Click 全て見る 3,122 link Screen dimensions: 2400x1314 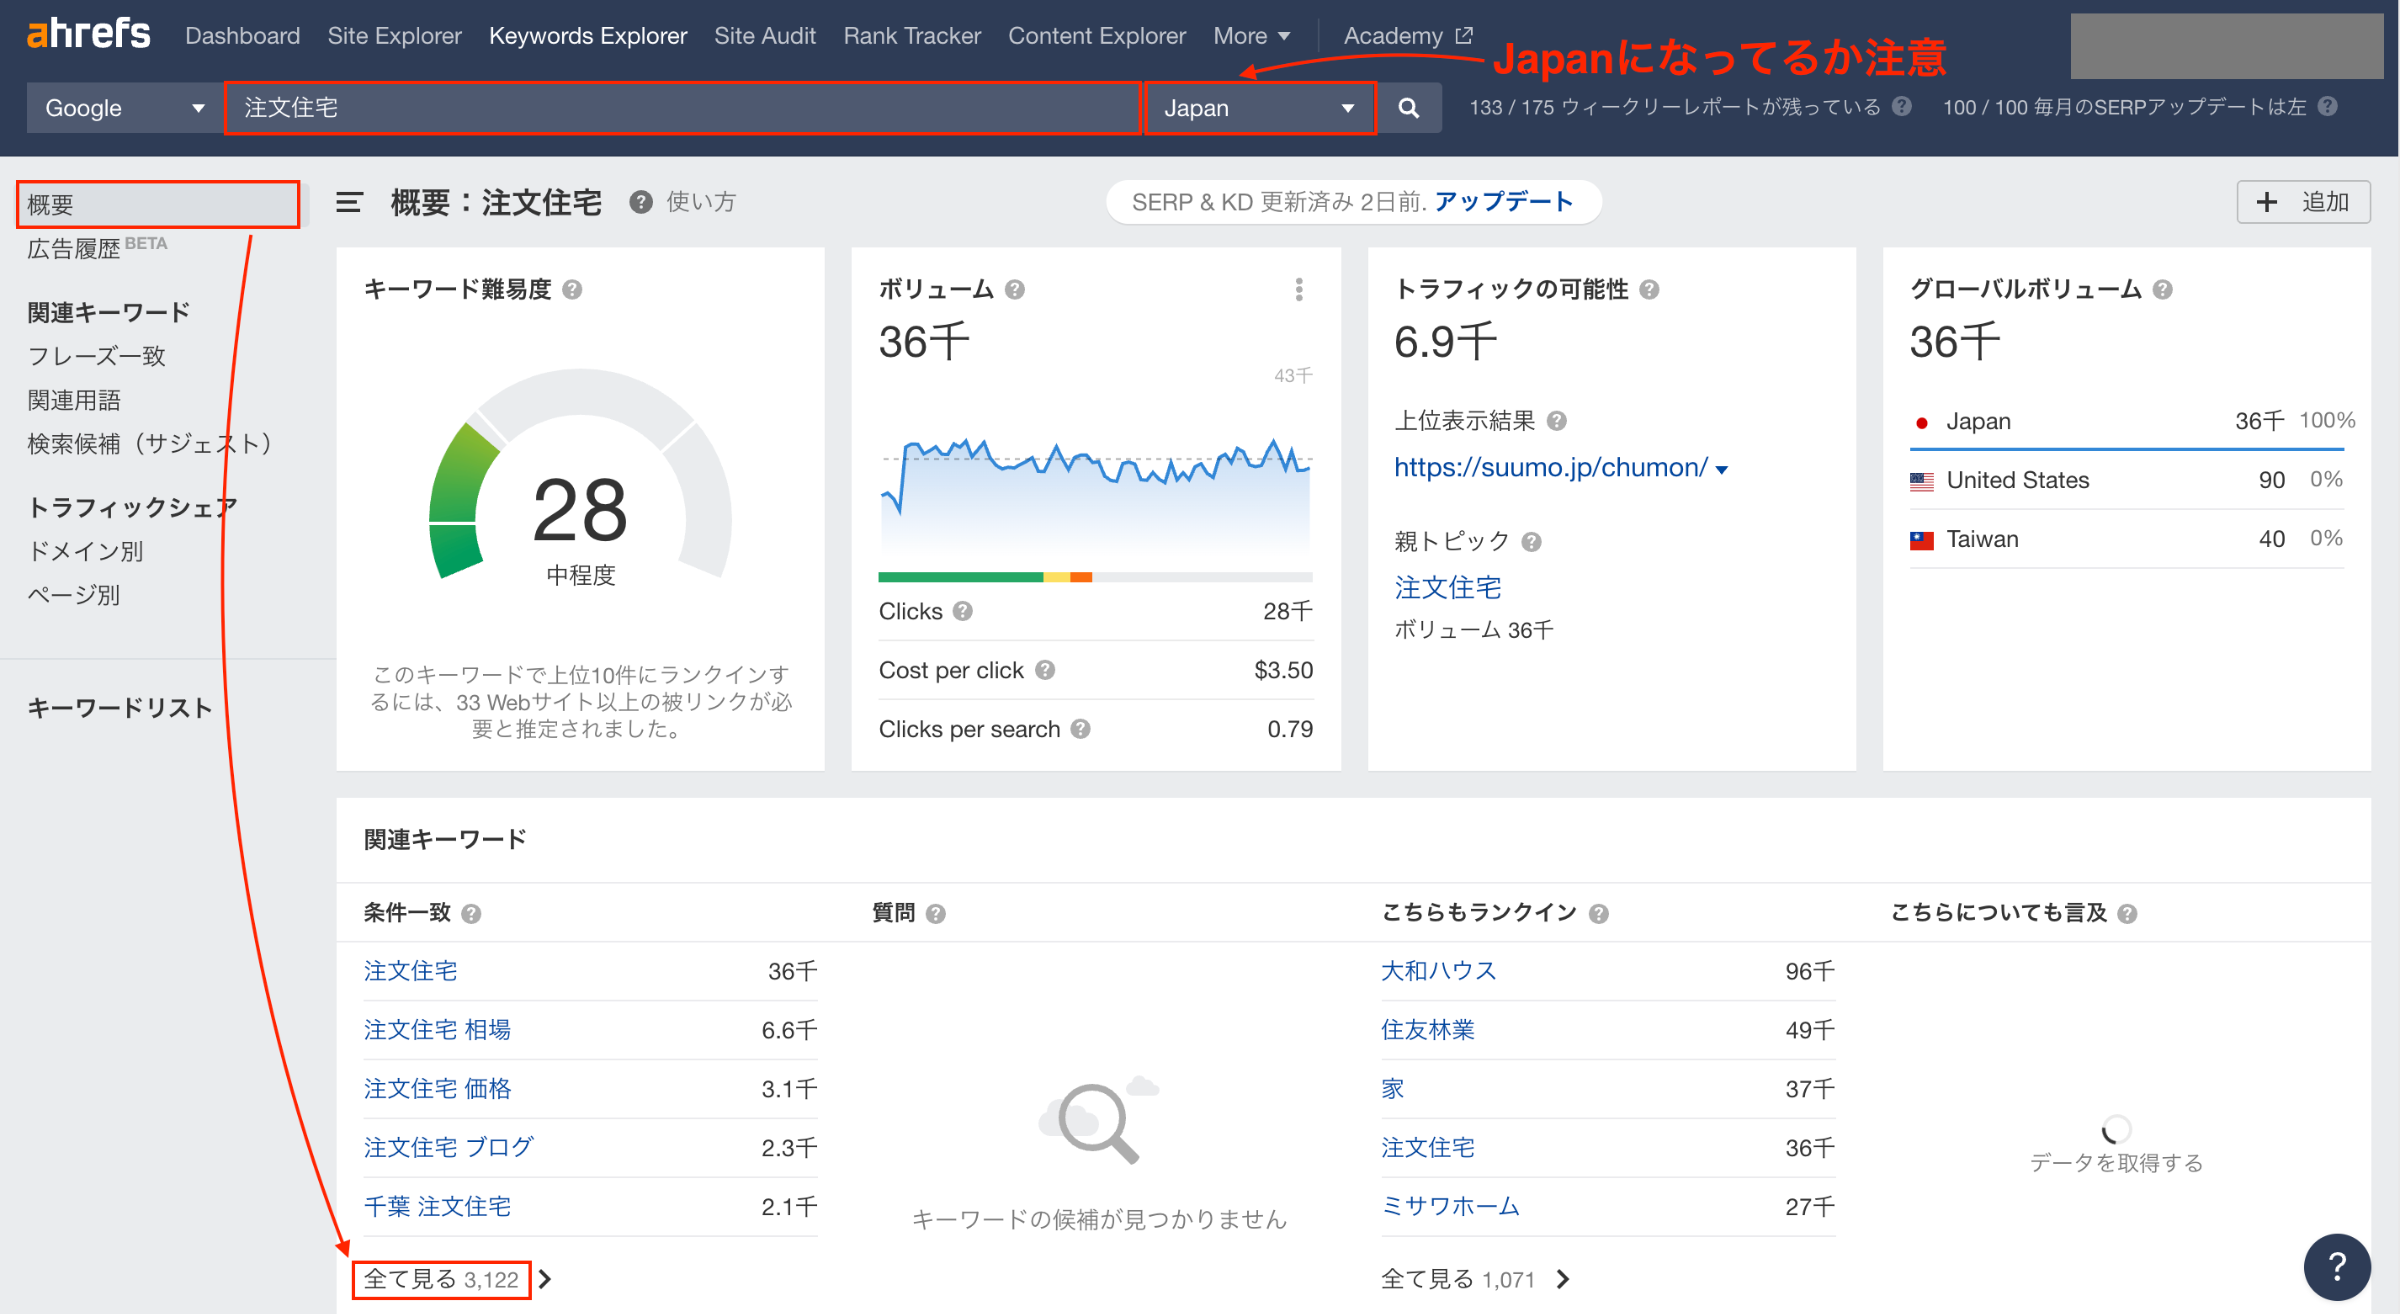(x=441, y=1279)
